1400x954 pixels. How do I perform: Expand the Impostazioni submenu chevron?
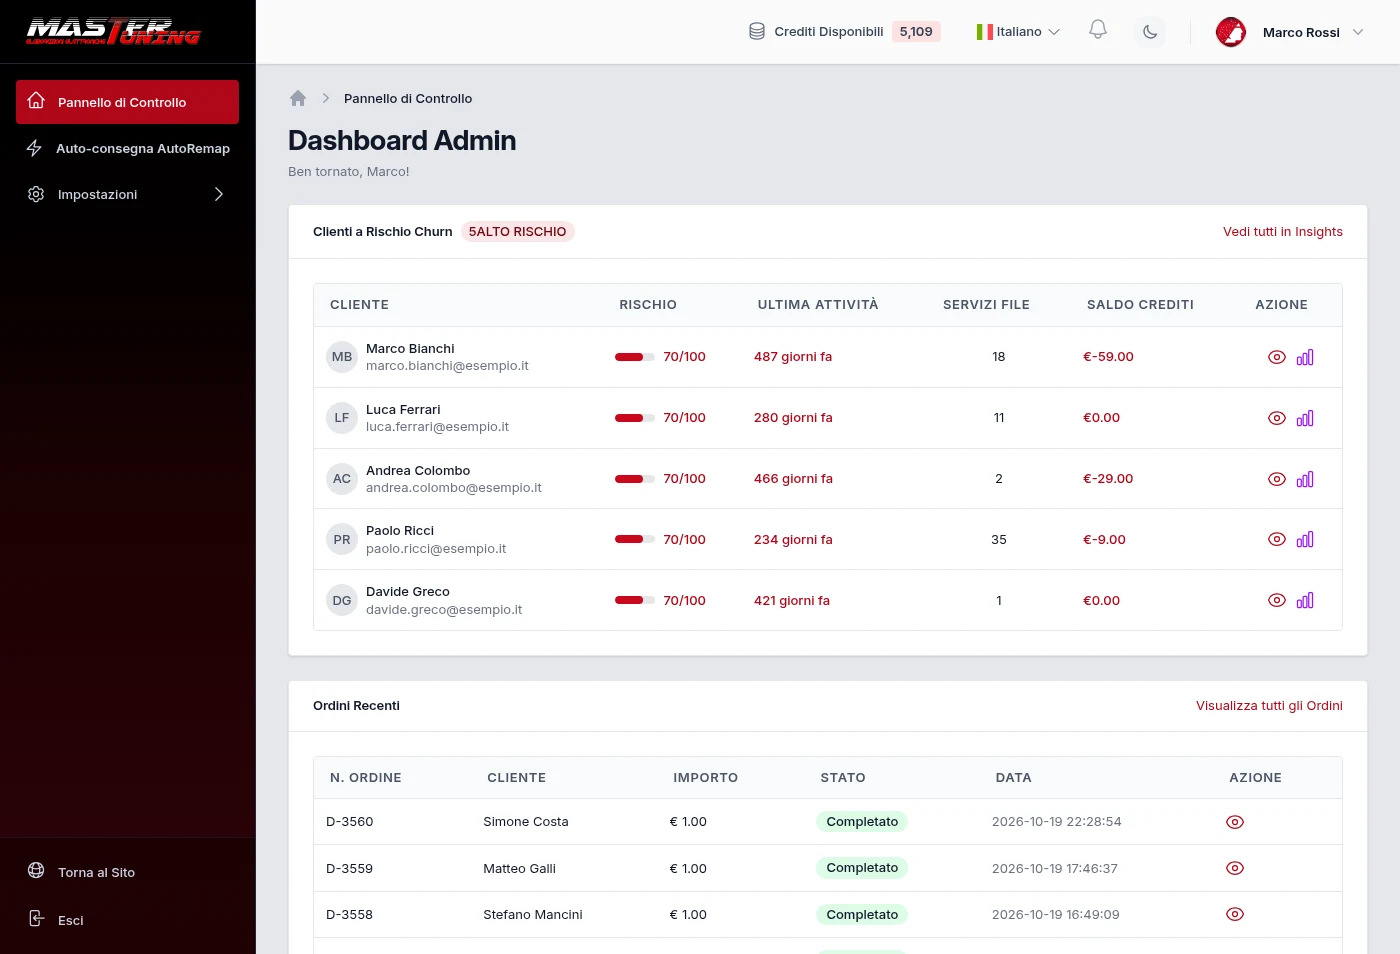pyautogui.click(x=219, y=194)
